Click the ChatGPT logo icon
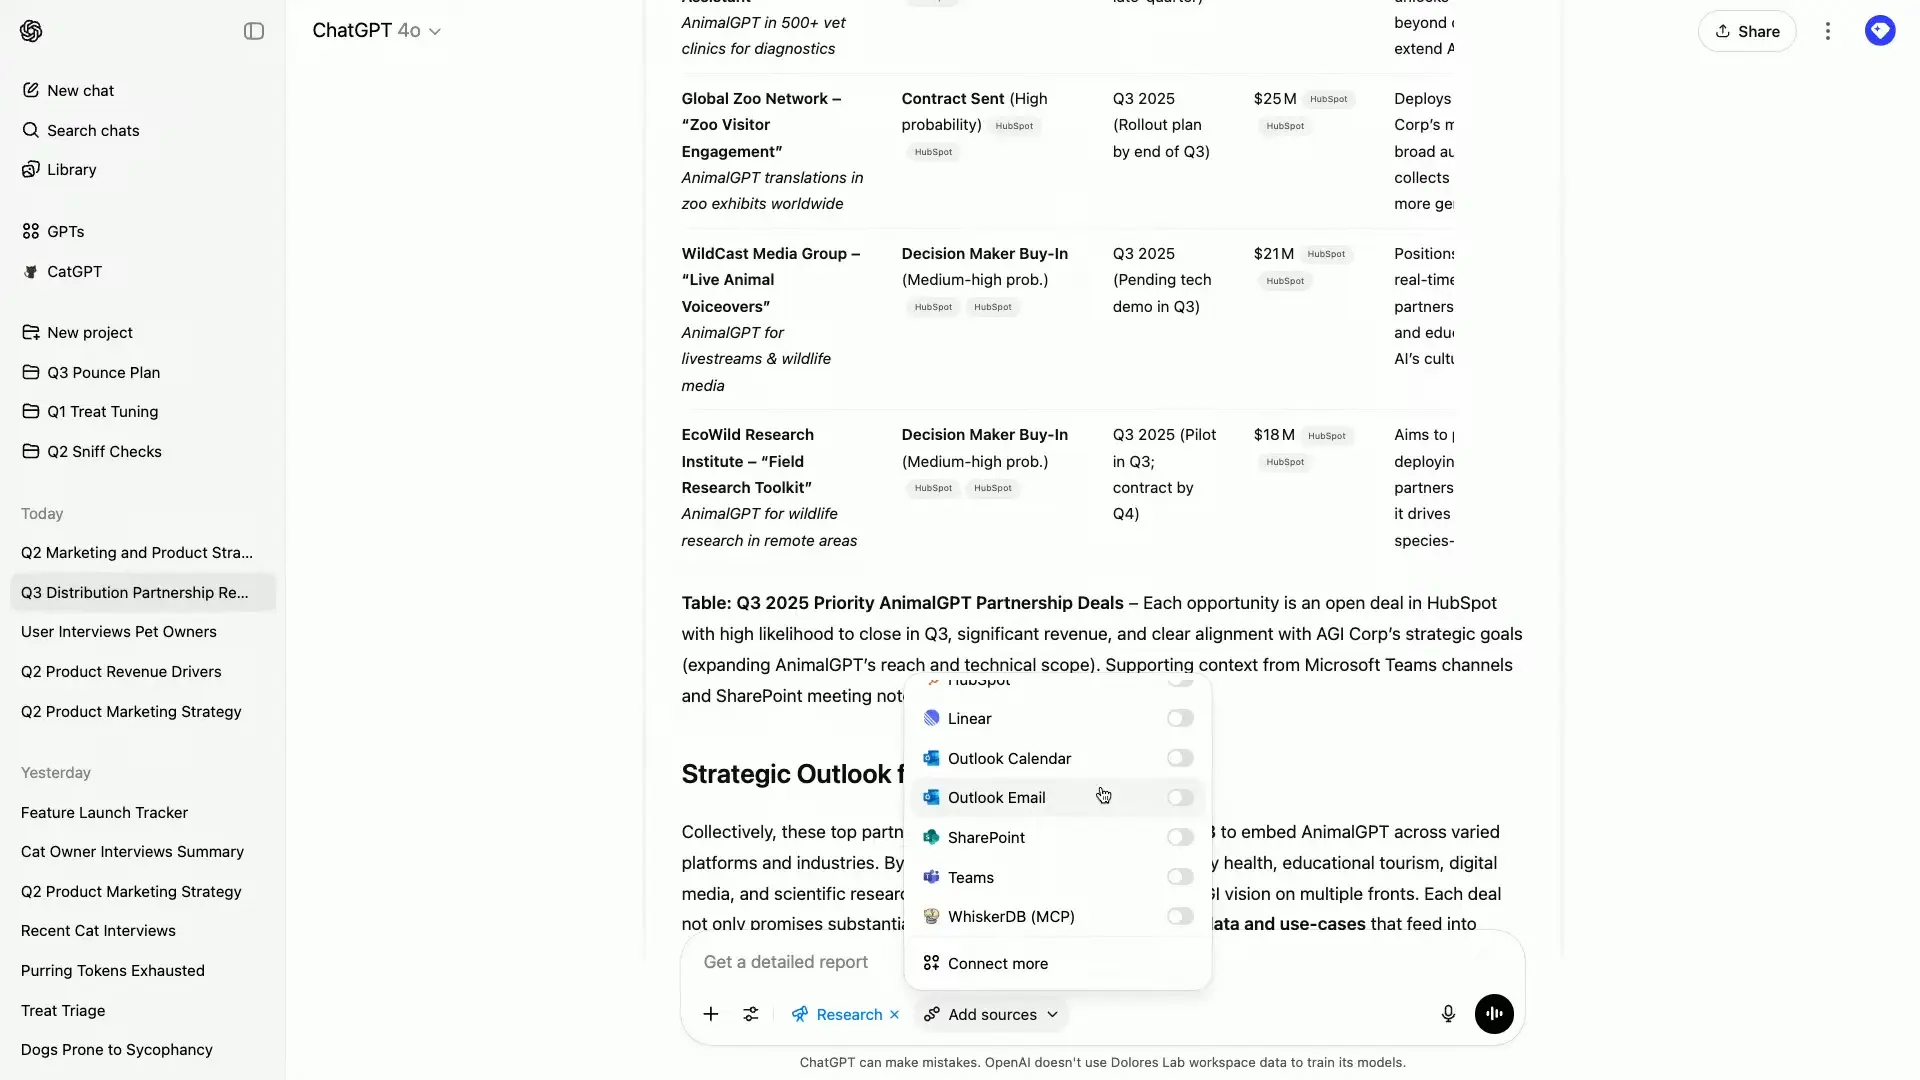Image resolution: width=1920 pixels, height=1080 pixels. click(x=31, y=31)
